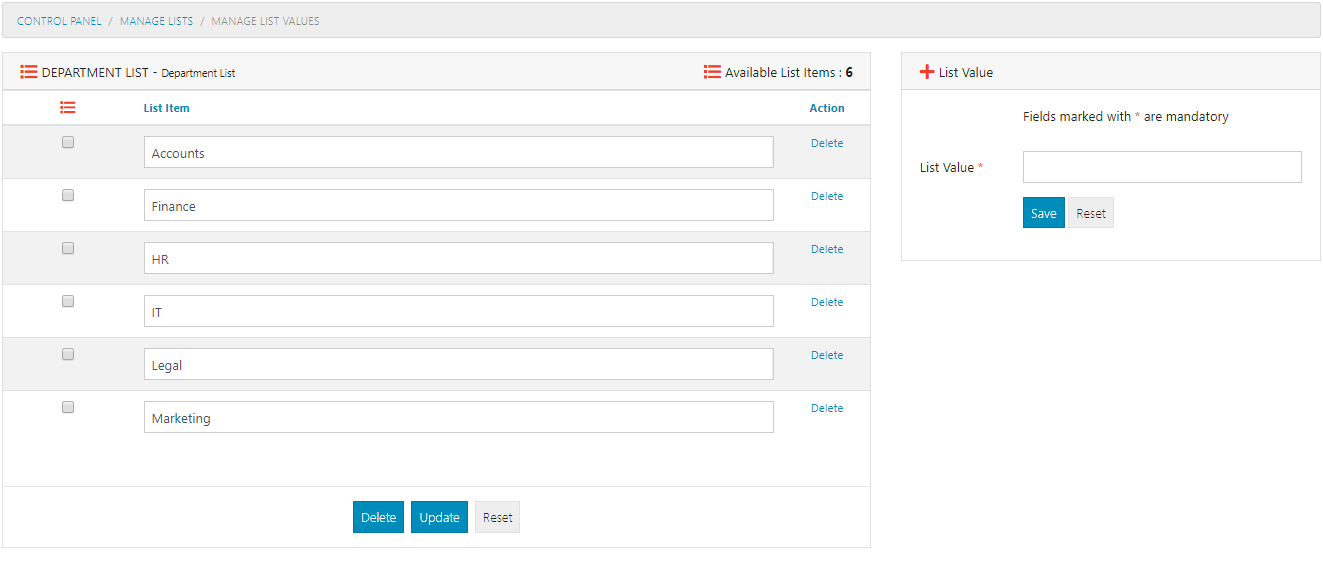This screenshot has width=1323, height=561.
Task: Delete the Finance list item via its link
Action: 827,197
